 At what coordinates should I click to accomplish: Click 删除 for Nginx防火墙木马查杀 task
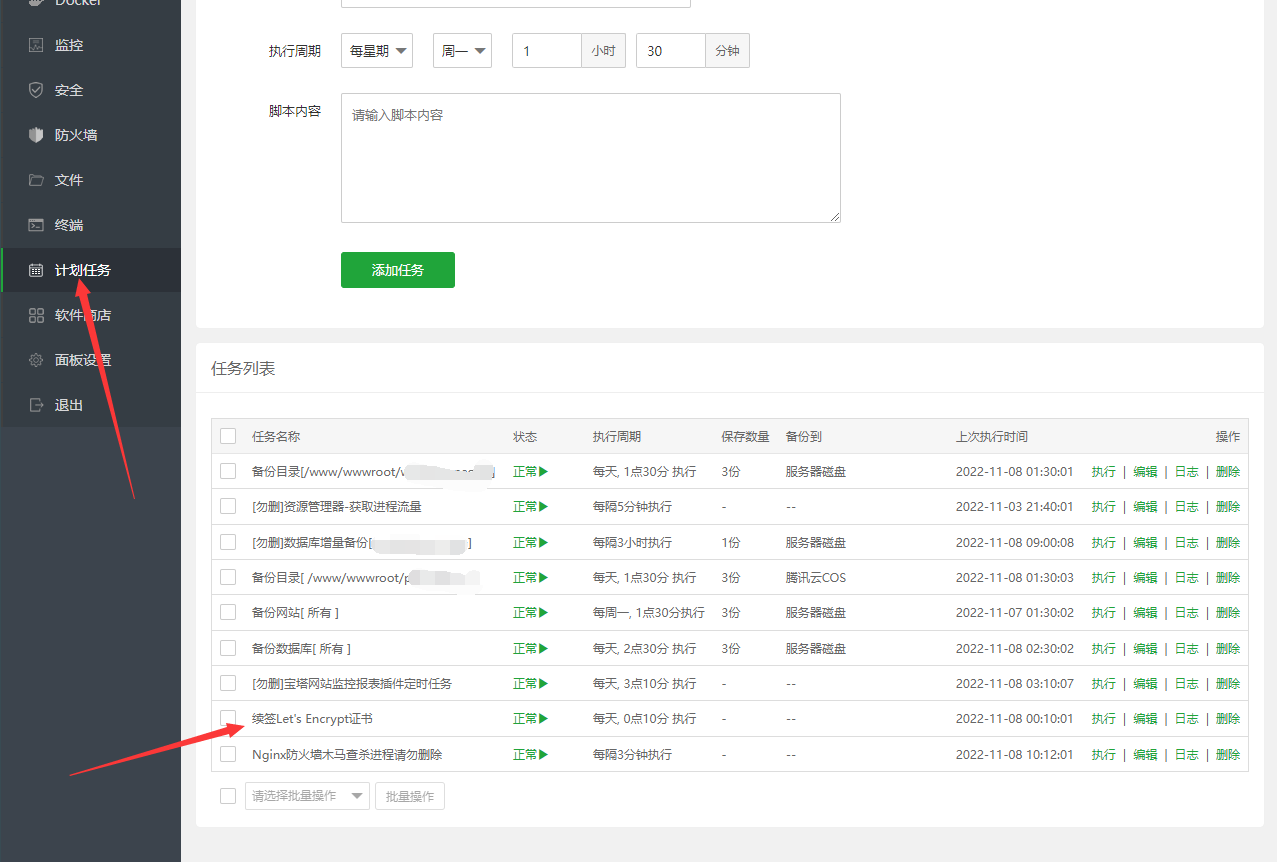click(1228, 754)
